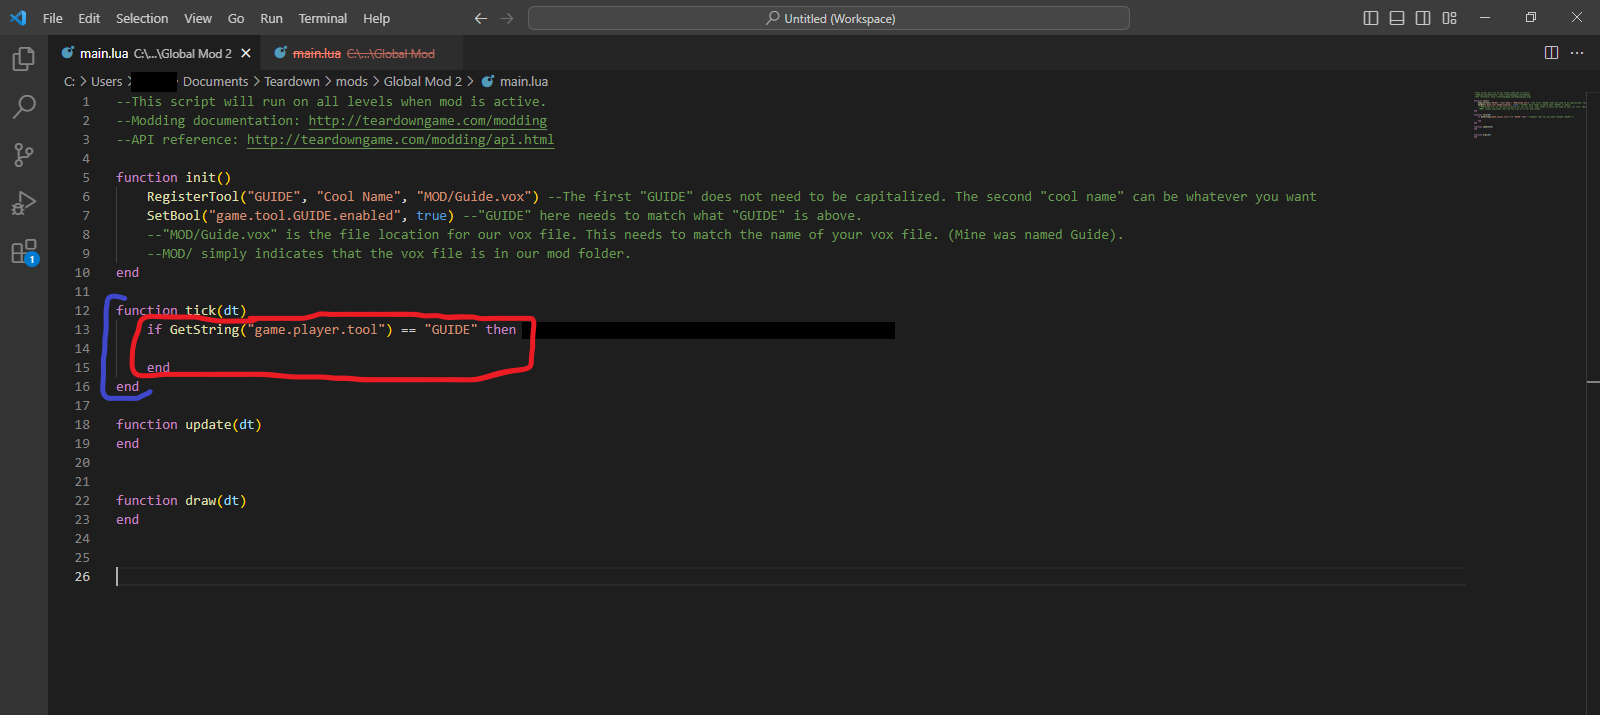The width and height of the screenshot is (1600, 715).
Task: Close the main.lua Global Mod 2 tab
Action: [x=246, y=53]
